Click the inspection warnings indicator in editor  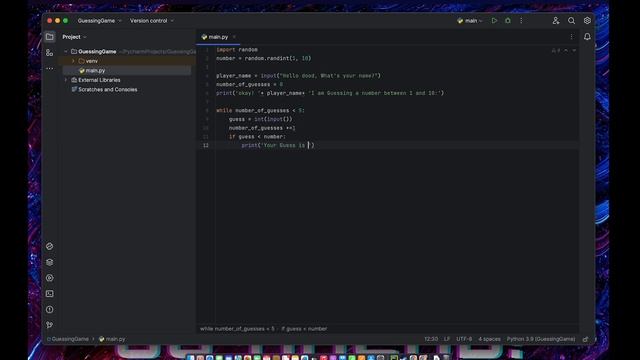556,51
